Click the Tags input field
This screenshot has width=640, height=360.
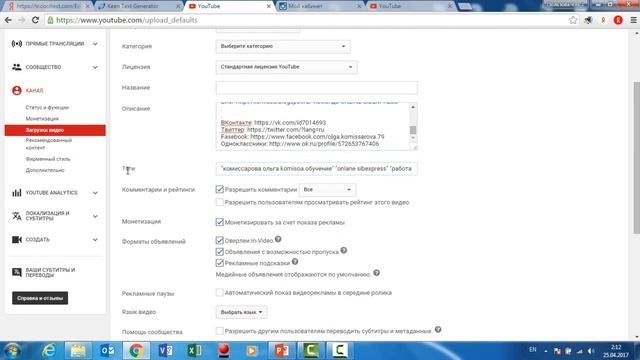coord(316,169)
